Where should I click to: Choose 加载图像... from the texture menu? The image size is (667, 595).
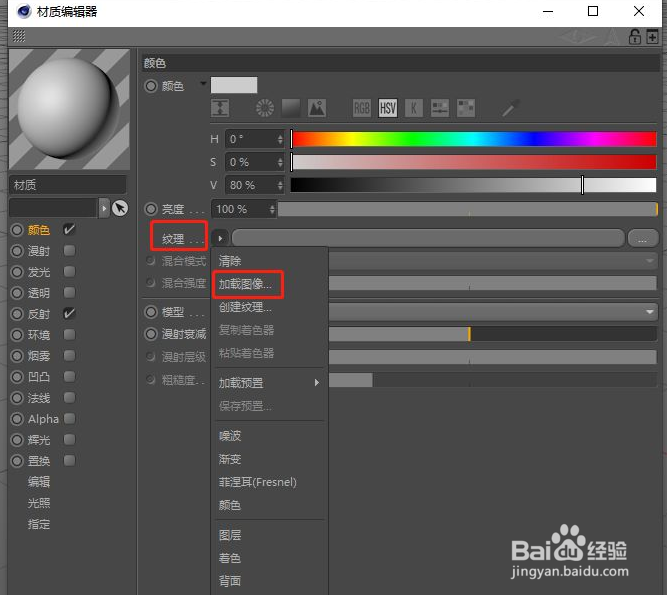(x=245, y=284)
